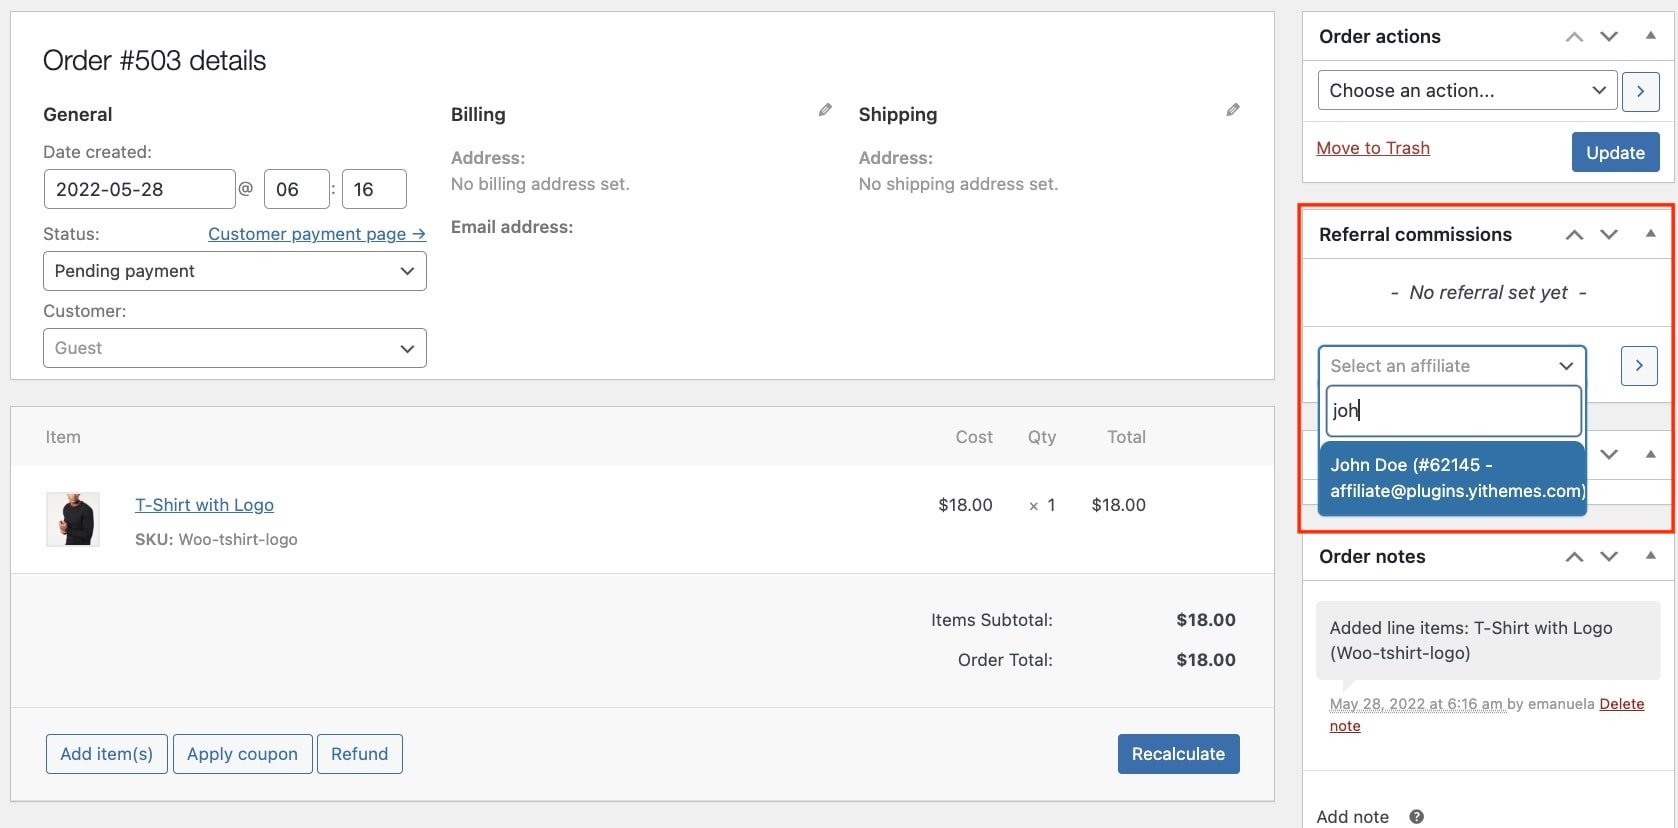Image resolution: width=1678 pixels, height=828 pixels.
Task: Collapse the Order actions panel
Action: coord(1650,36)
